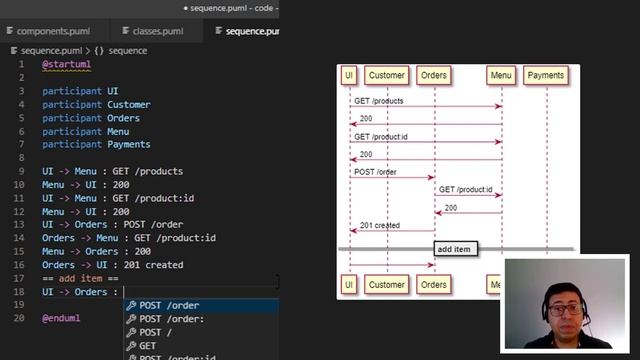This screenshot has width=640, height=360.
Task: Click 'GET /products' text on line 9
Action: pyautogui.click(x=148, y=171)
